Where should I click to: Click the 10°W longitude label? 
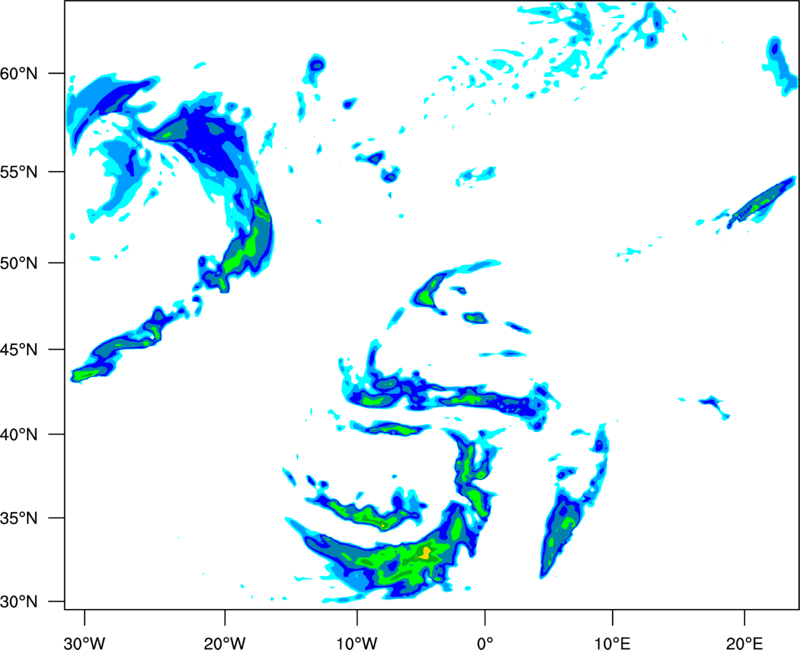356,643
